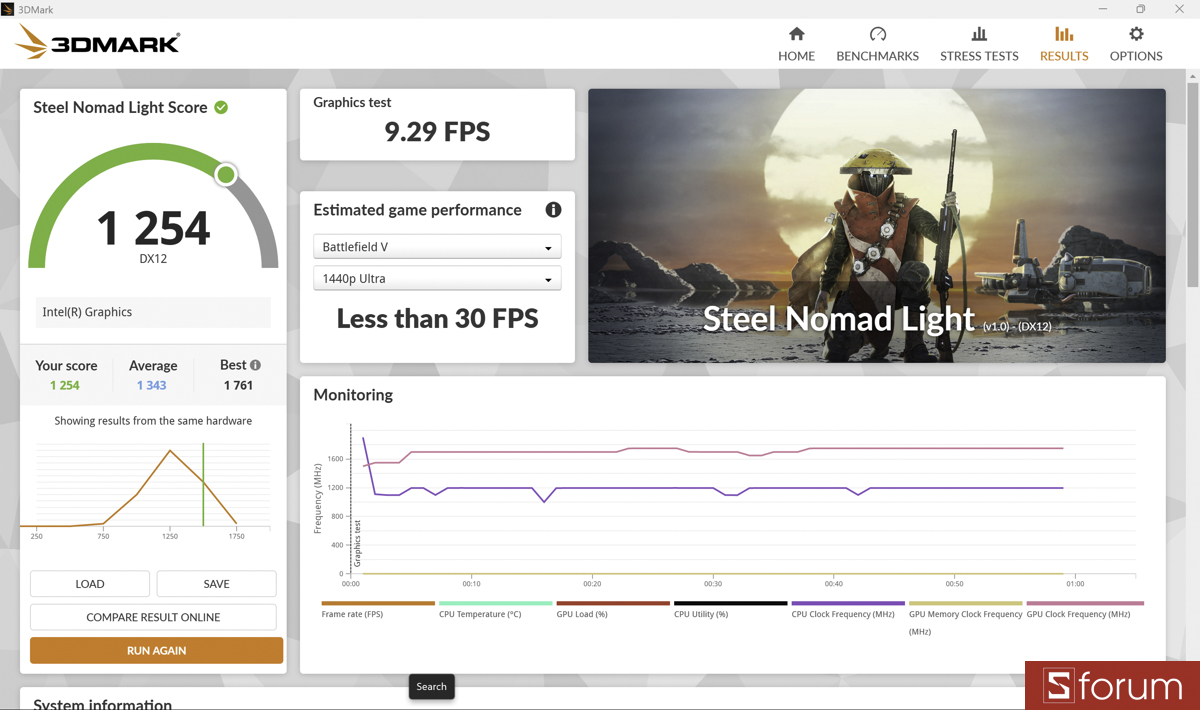Click COMPARE RESULT ONLINE
1200x710 pixels.
(x=155, y=617)
